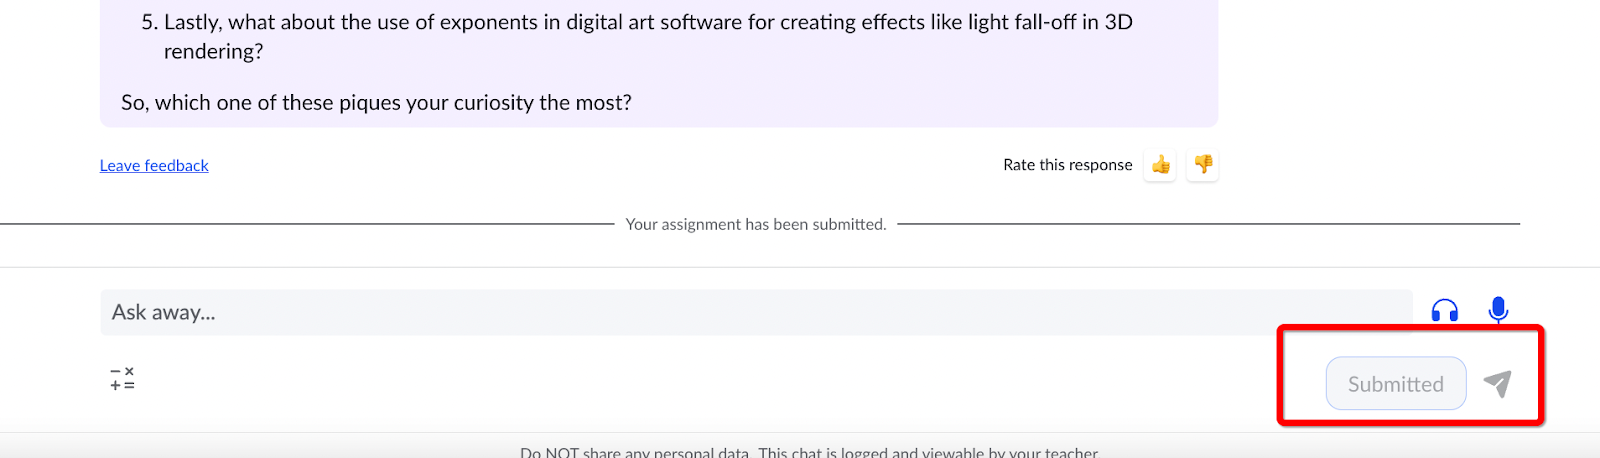Click the paper plane send icon
The width and height of the screenshot is (1600, 458).
pos(1497,383)
